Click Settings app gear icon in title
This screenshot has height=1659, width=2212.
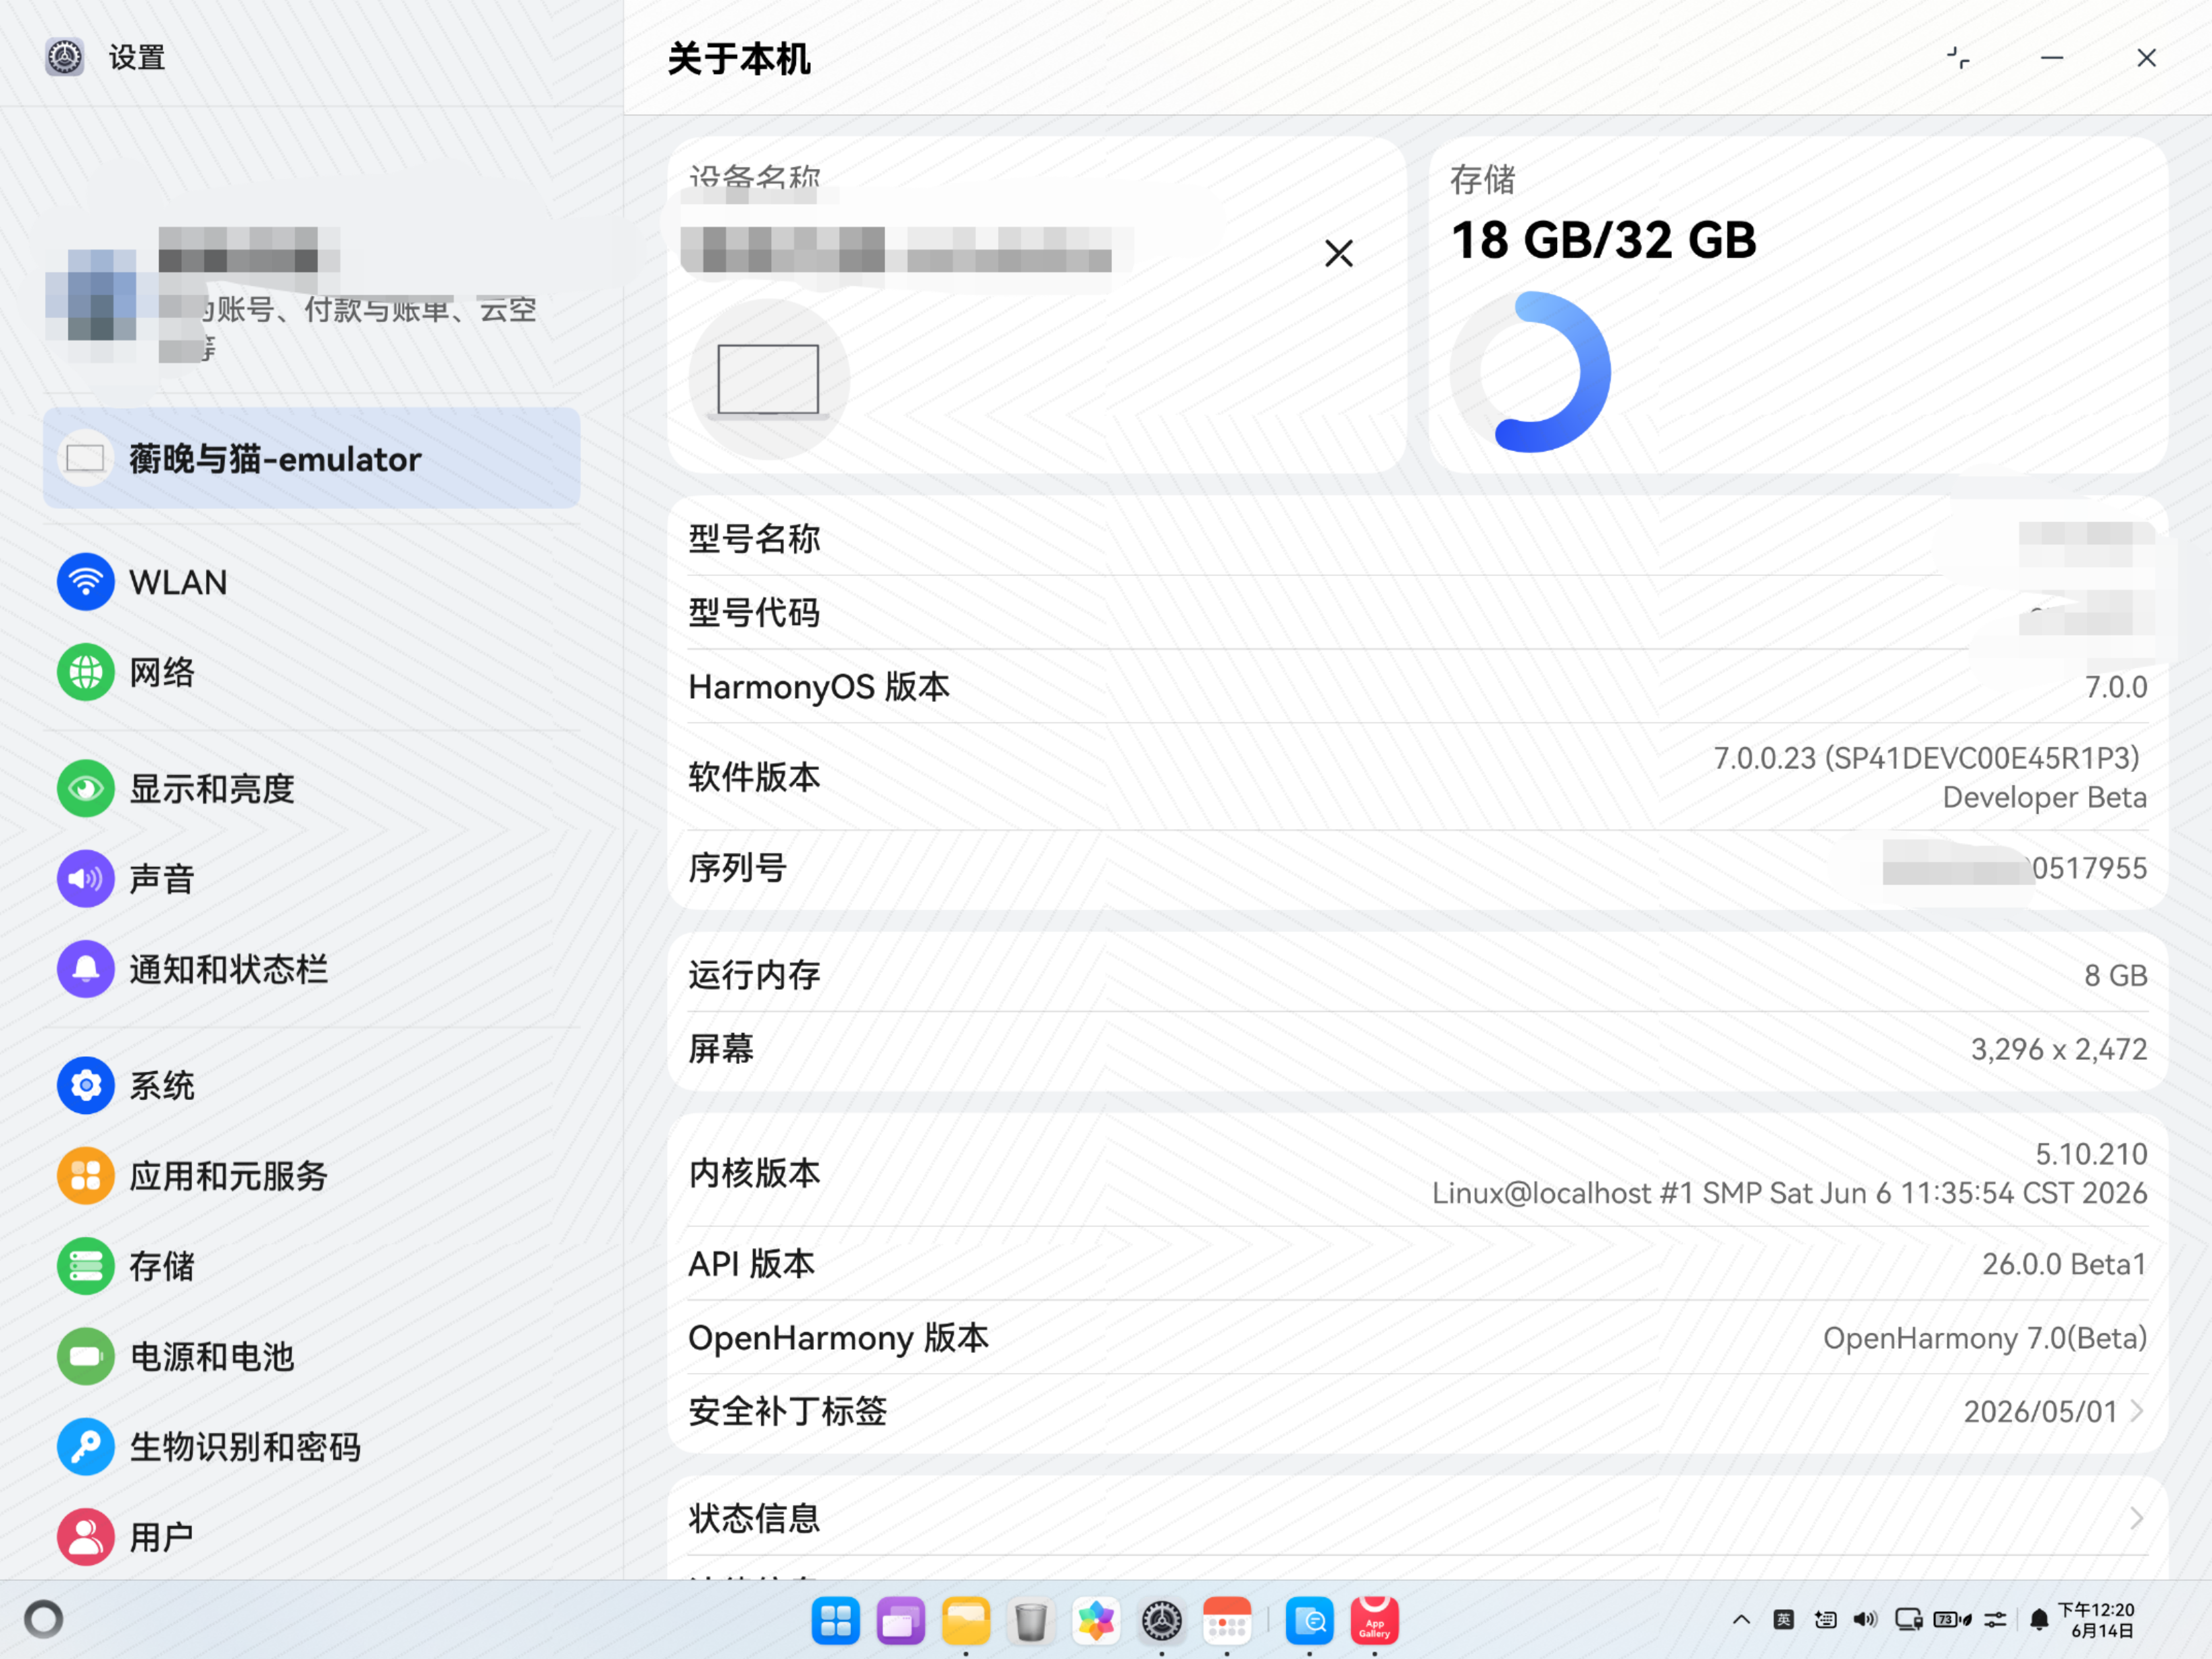click(65, 57)
